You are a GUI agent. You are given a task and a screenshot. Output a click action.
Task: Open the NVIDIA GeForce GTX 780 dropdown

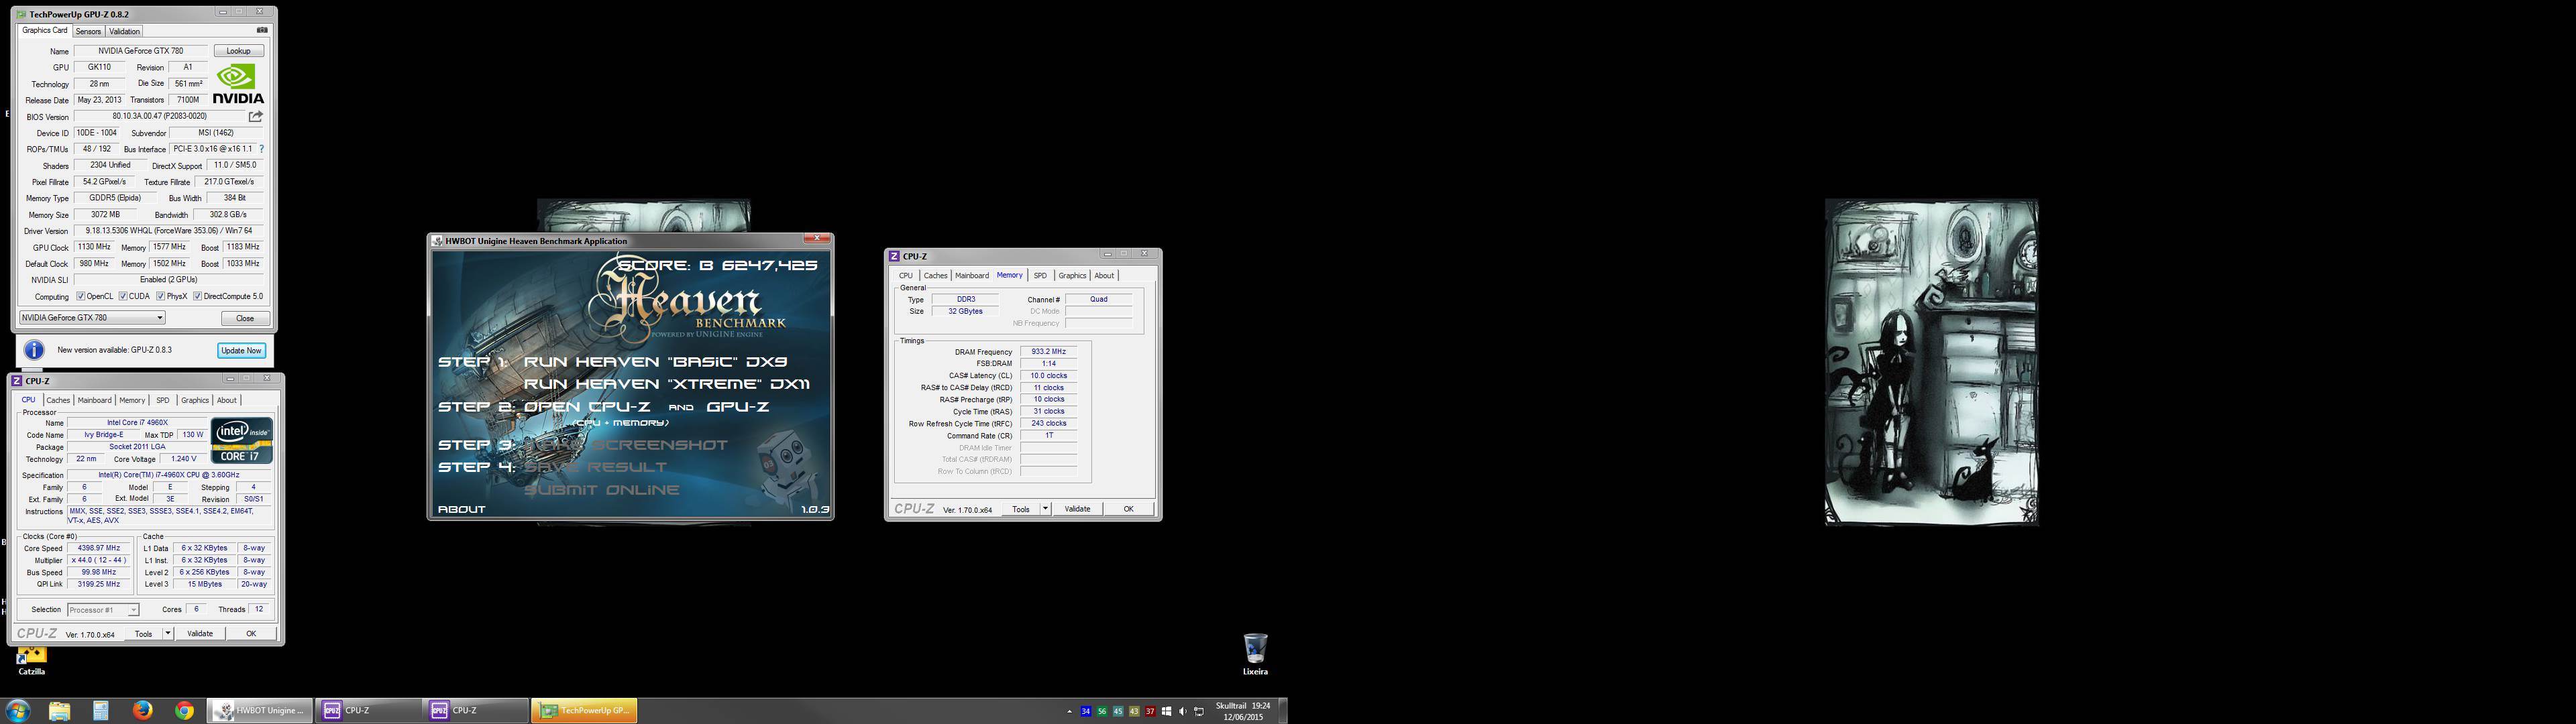(x=92, y=318)
